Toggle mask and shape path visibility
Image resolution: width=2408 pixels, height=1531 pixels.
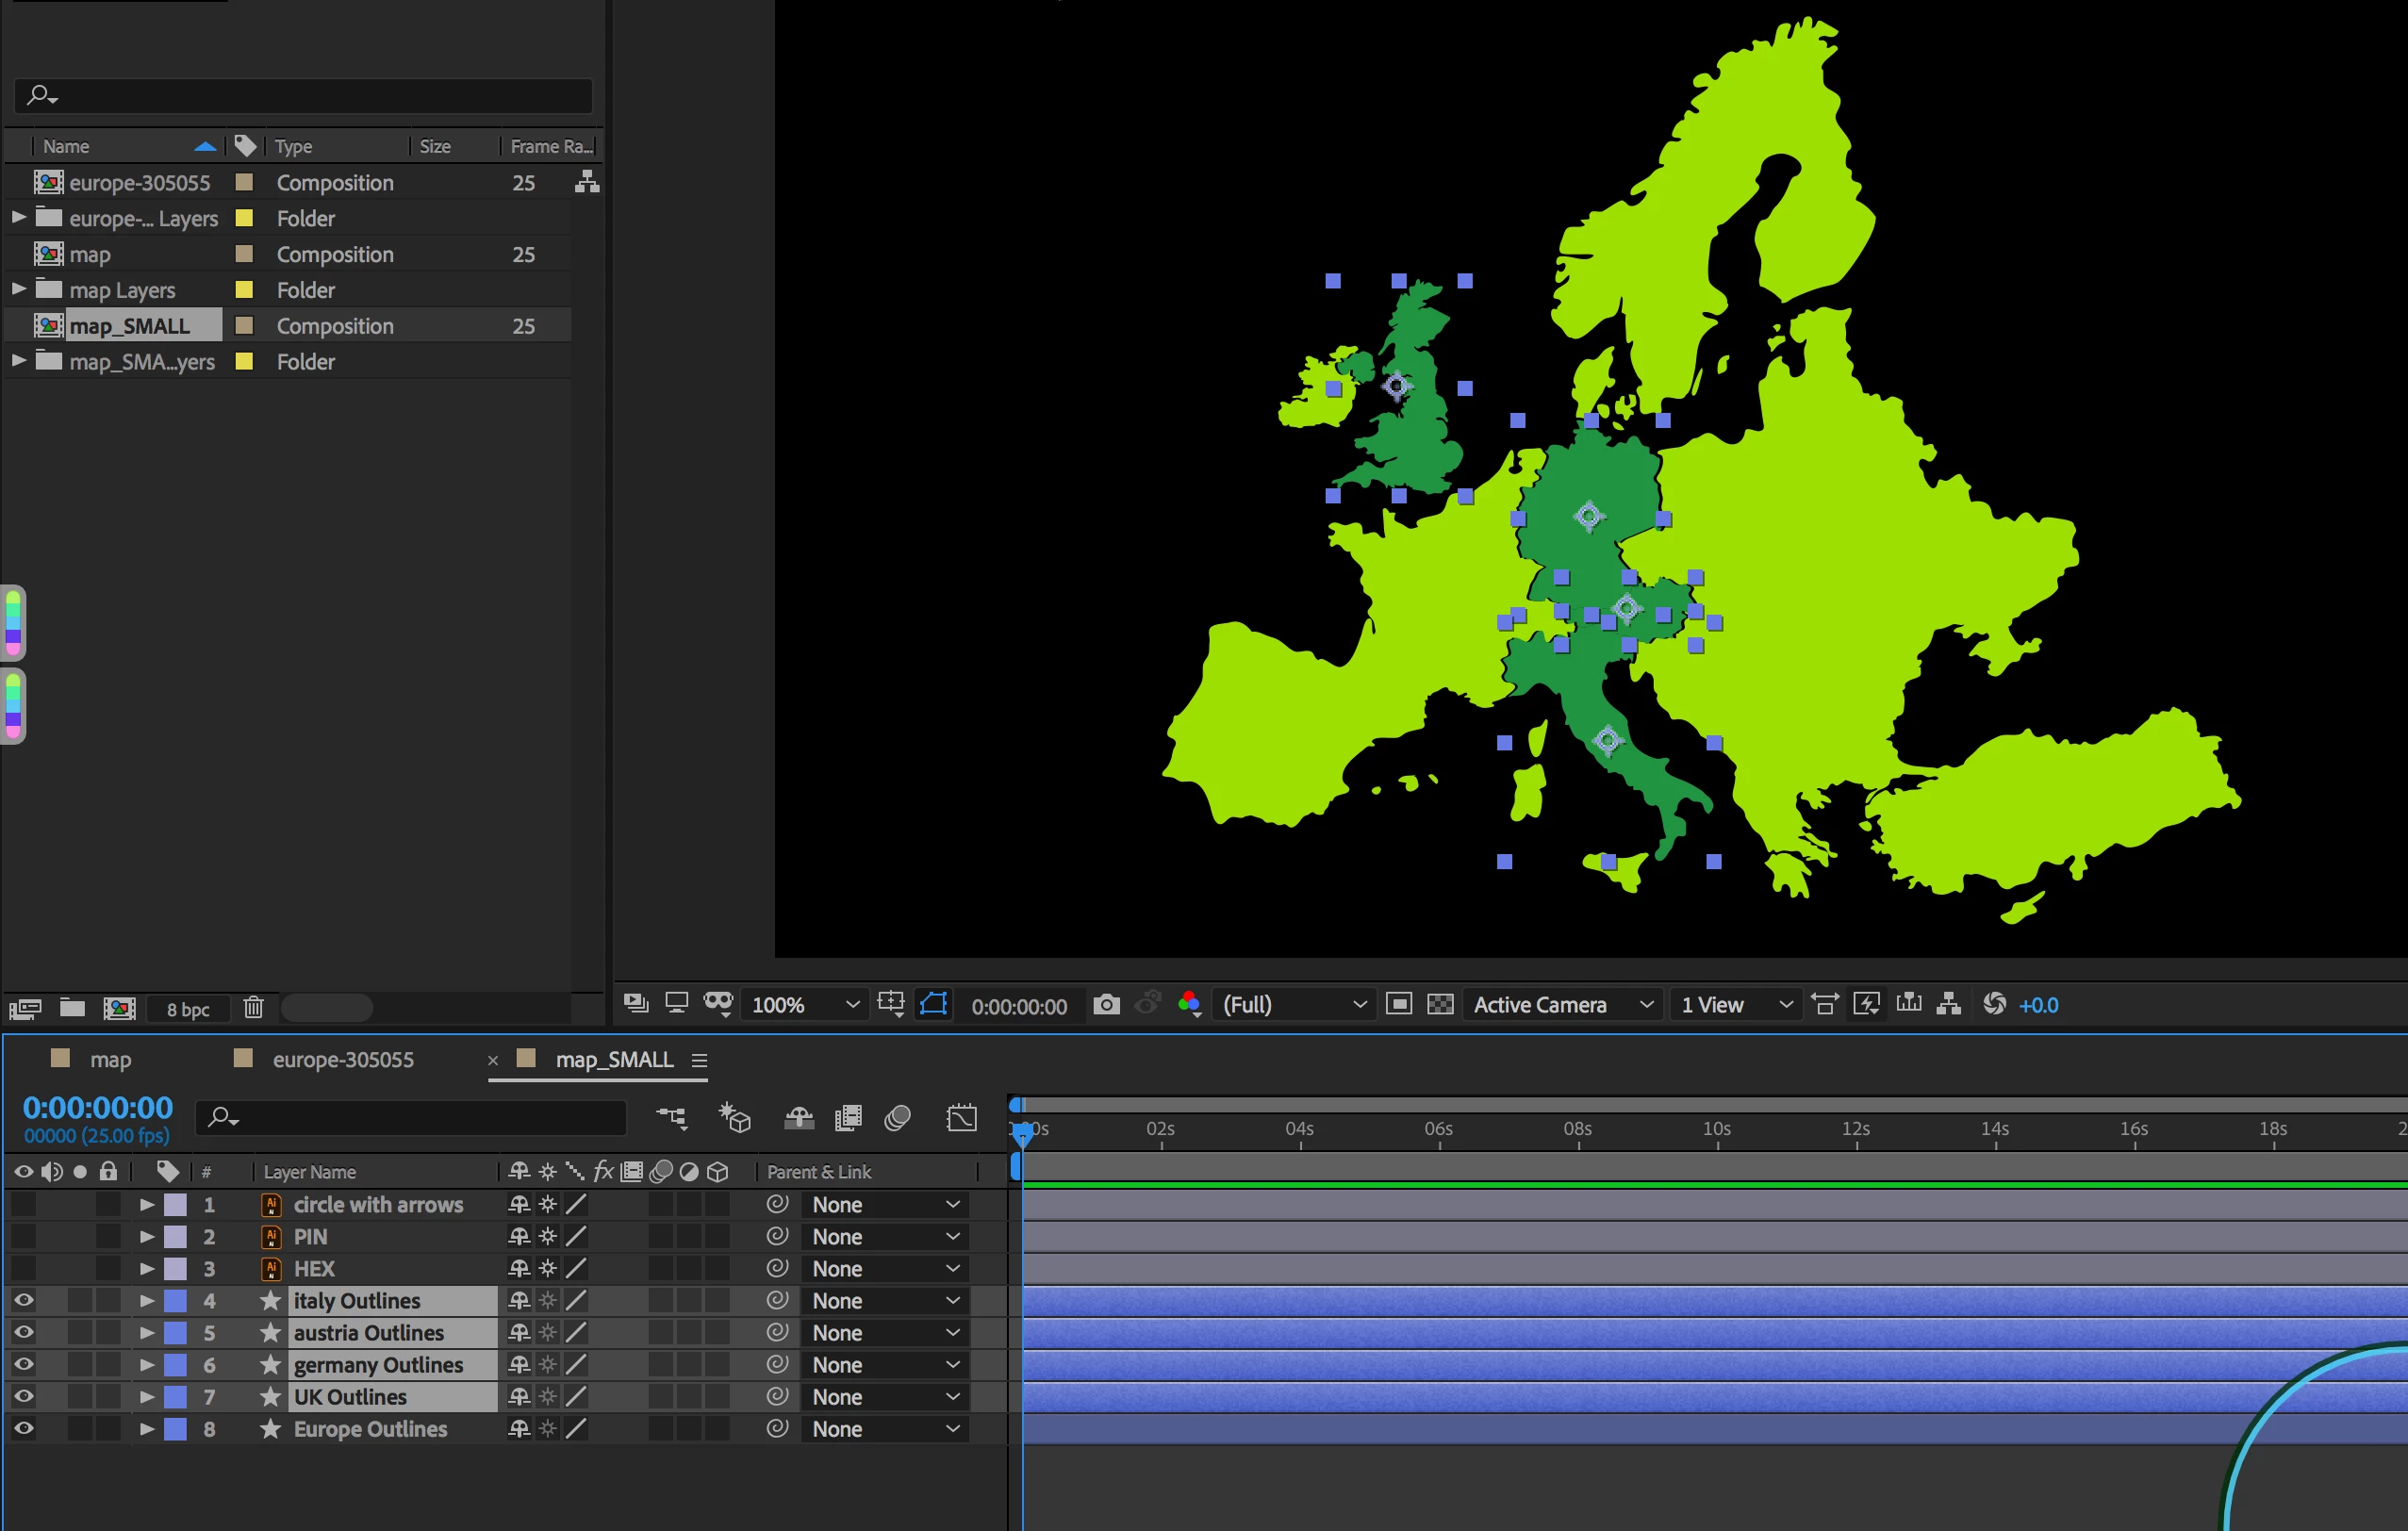point(933,1004)
